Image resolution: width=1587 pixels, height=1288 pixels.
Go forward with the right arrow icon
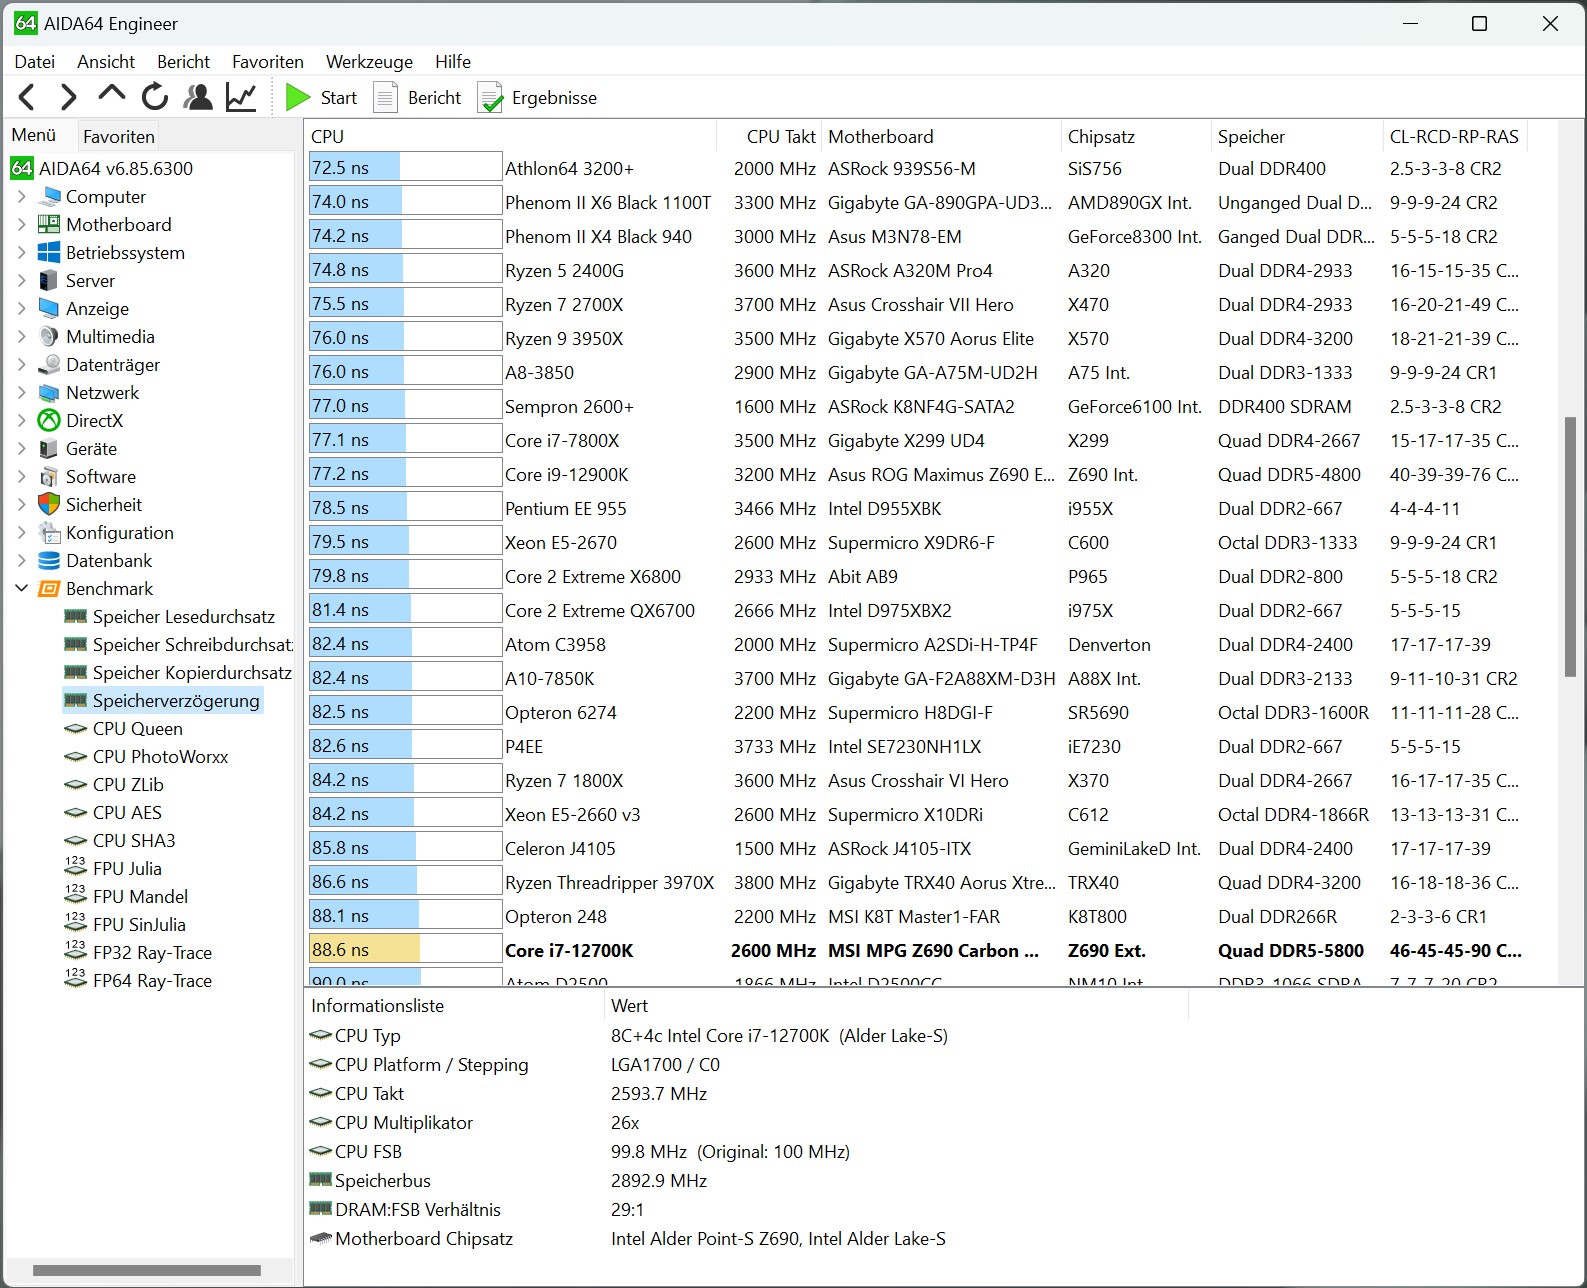click(68, 97)
